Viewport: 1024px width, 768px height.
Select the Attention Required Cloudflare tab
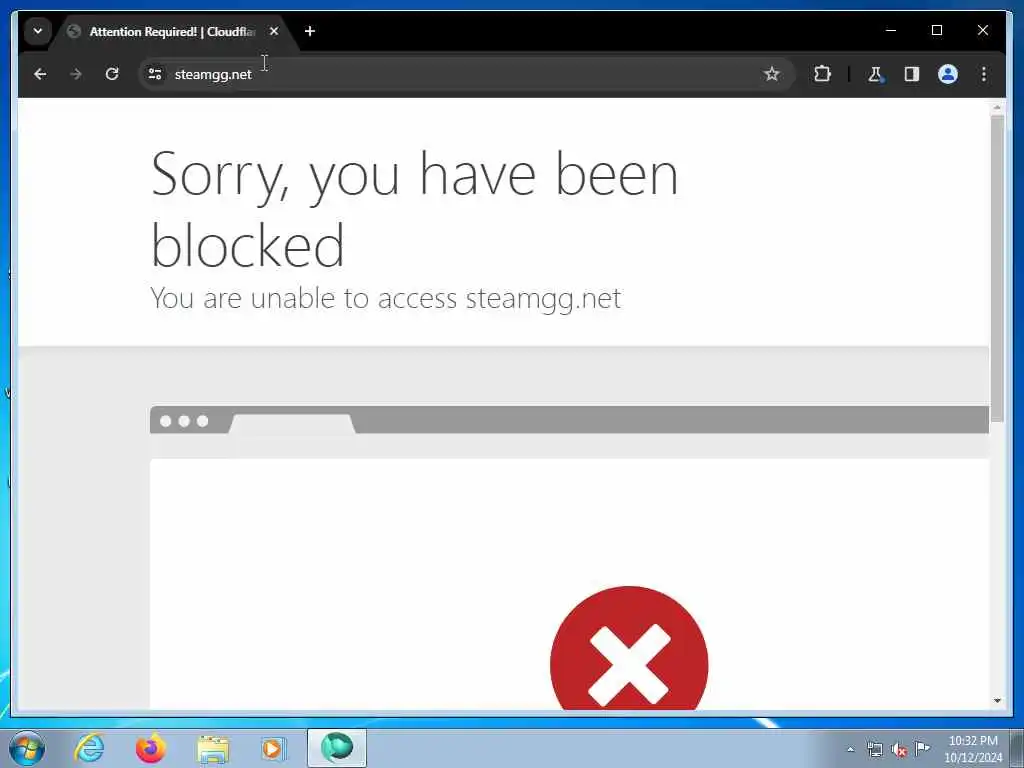173,31
